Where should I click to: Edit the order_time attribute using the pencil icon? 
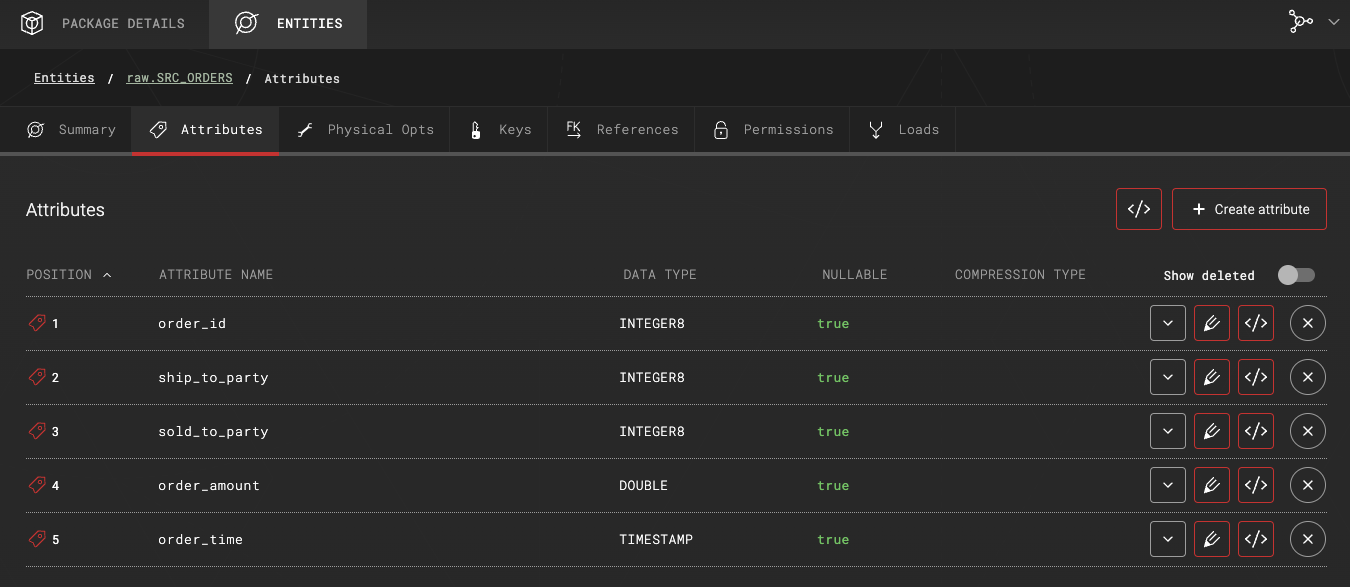[x=1212, y=539]
